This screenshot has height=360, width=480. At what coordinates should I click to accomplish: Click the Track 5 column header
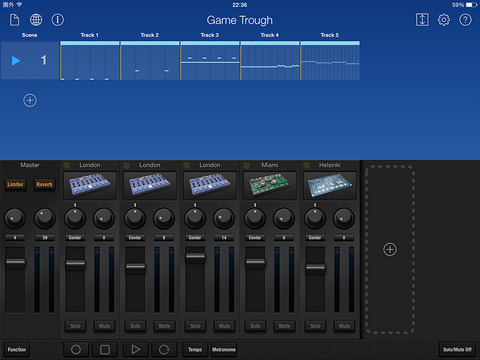click(x=330, y=35)
